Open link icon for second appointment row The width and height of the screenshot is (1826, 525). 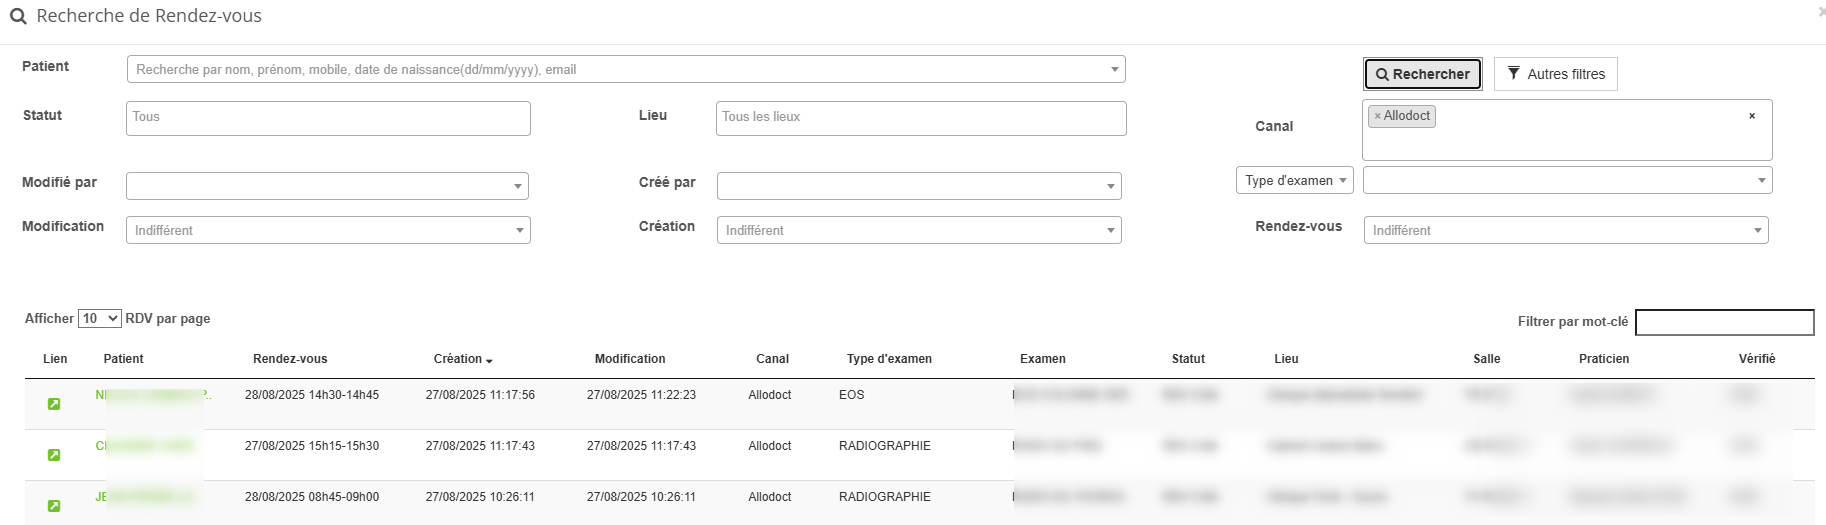pyautogui.click(x=54, y=455)
